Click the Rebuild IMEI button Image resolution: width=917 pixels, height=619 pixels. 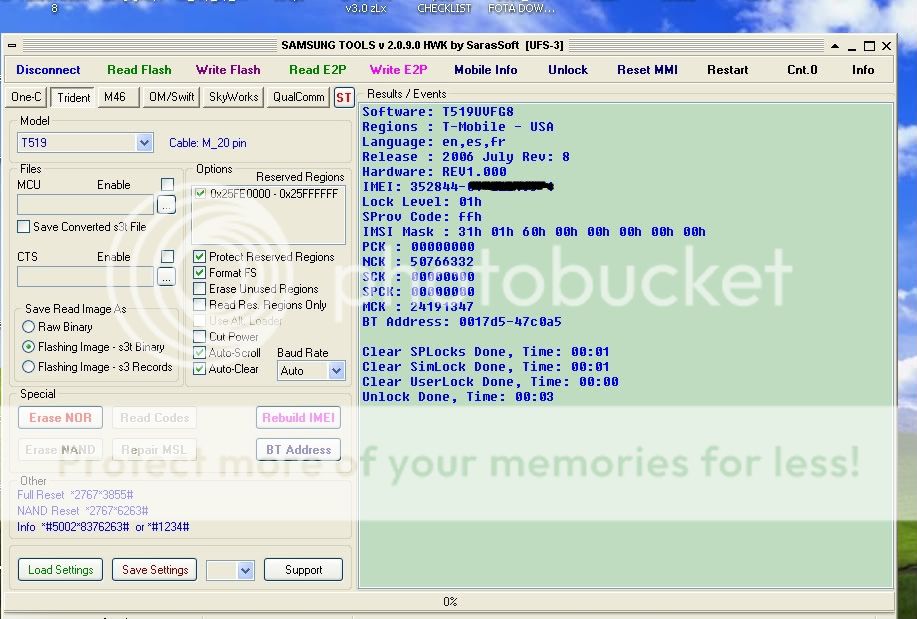298,418
